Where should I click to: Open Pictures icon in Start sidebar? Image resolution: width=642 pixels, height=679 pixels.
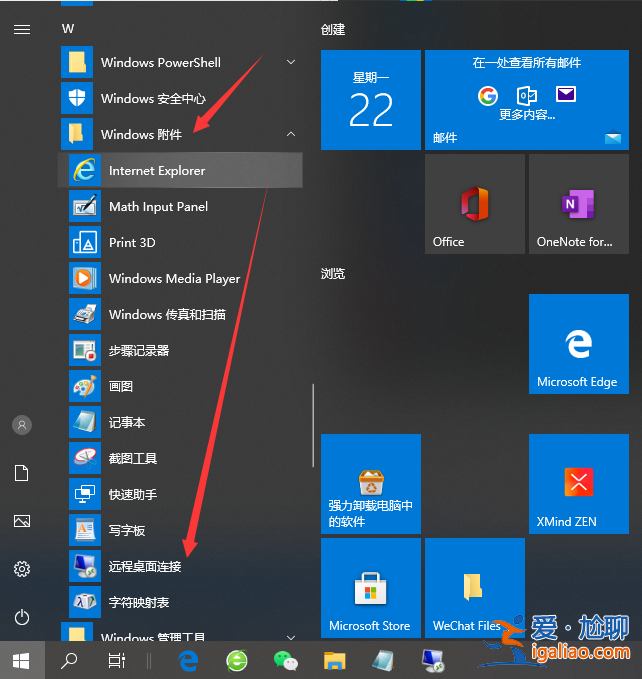click(x=22, y=521)
